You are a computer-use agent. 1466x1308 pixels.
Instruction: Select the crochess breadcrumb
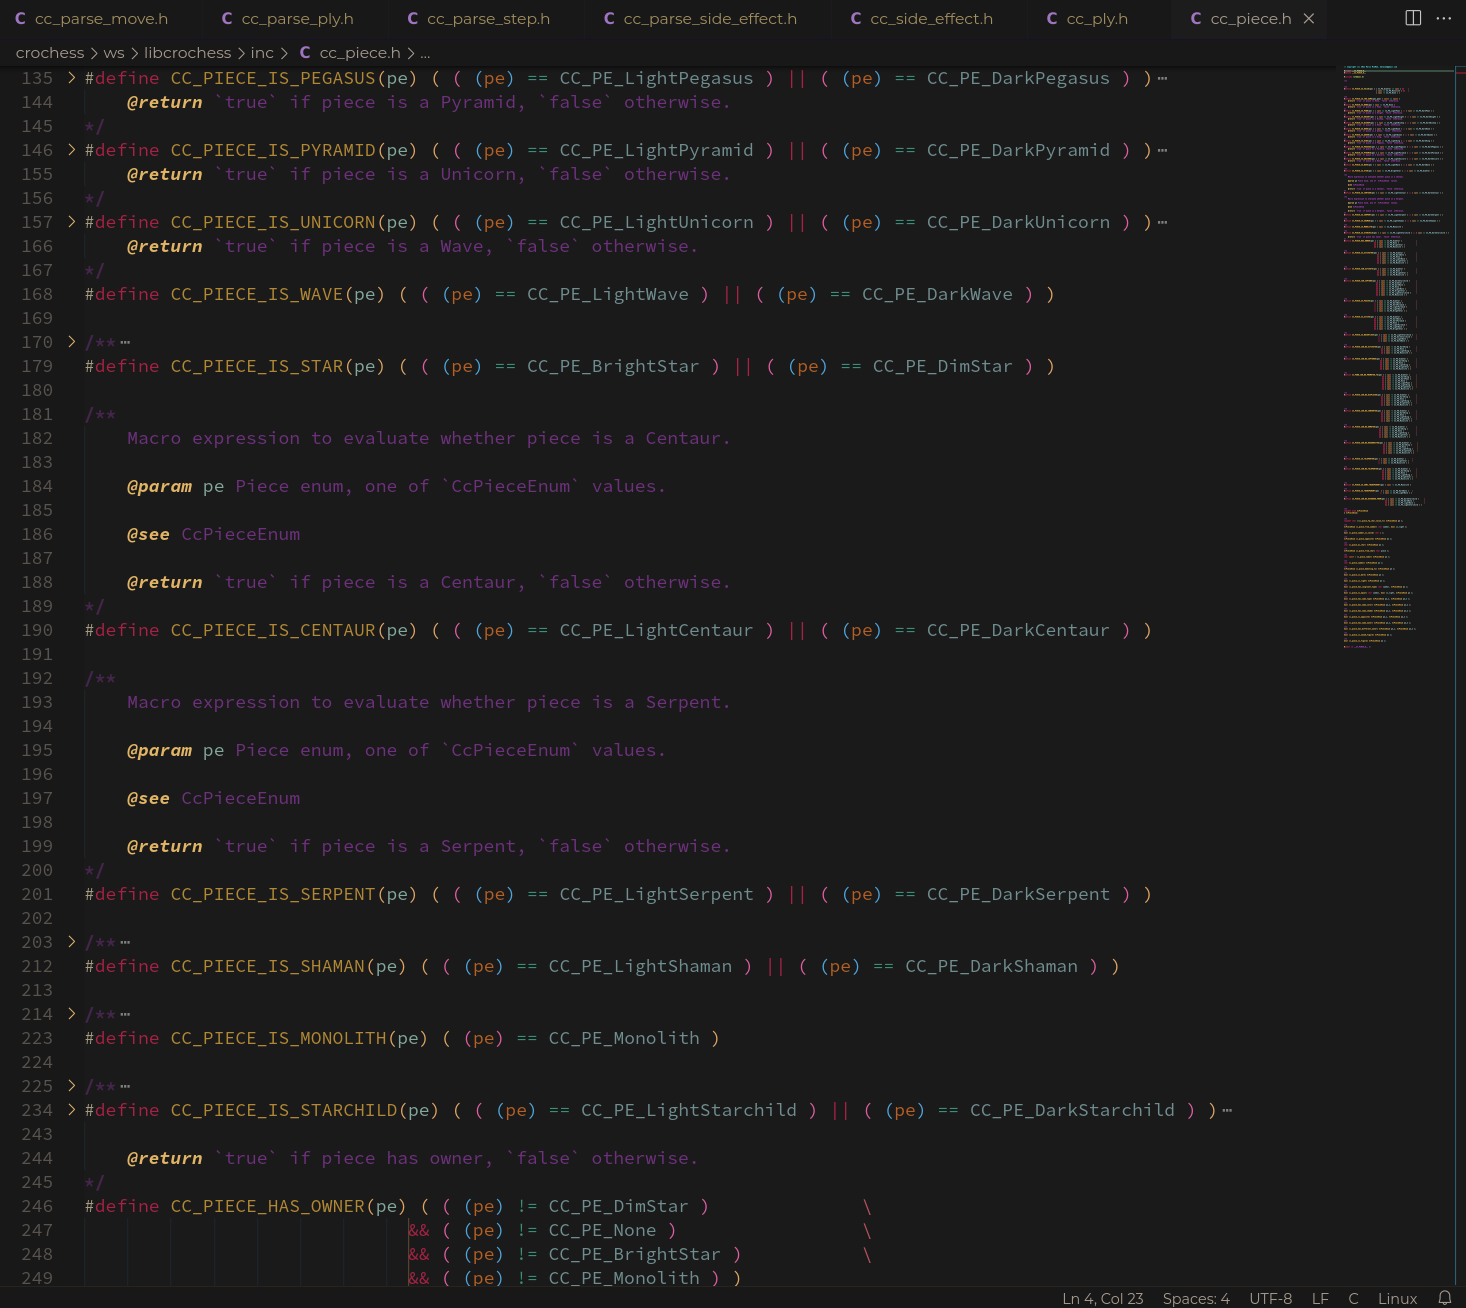click(50, 53)
